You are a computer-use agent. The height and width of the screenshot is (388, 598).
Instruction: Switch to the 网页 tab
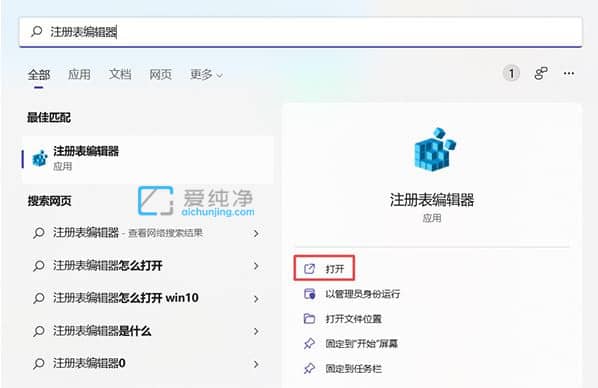160,74
